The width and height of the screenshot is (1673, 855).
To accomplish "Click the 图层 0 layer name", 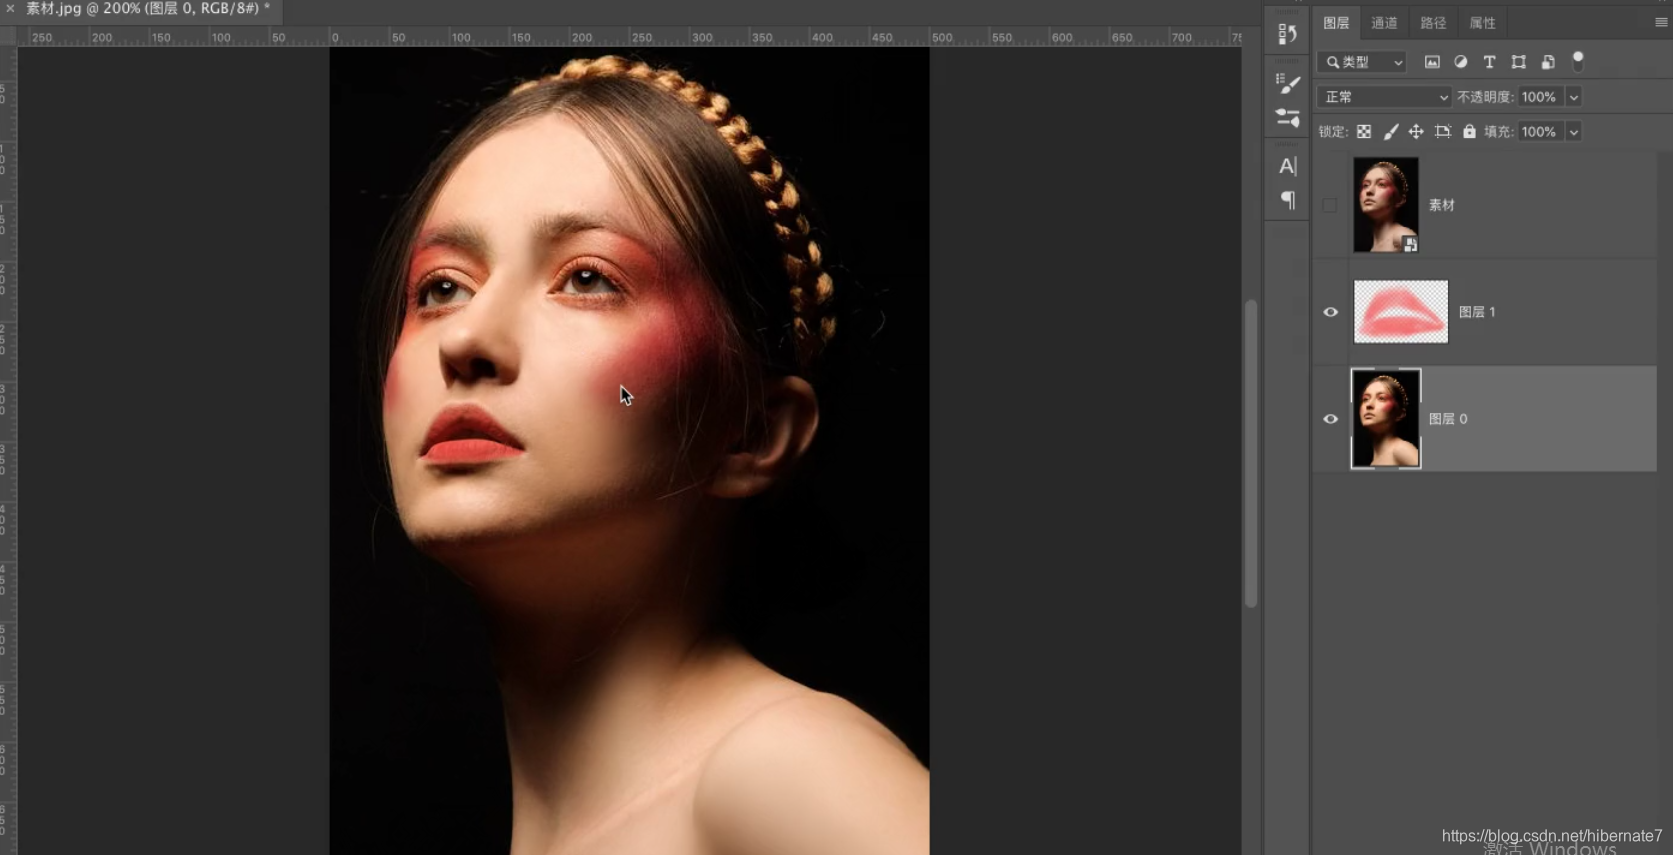I will point(1447,419).
